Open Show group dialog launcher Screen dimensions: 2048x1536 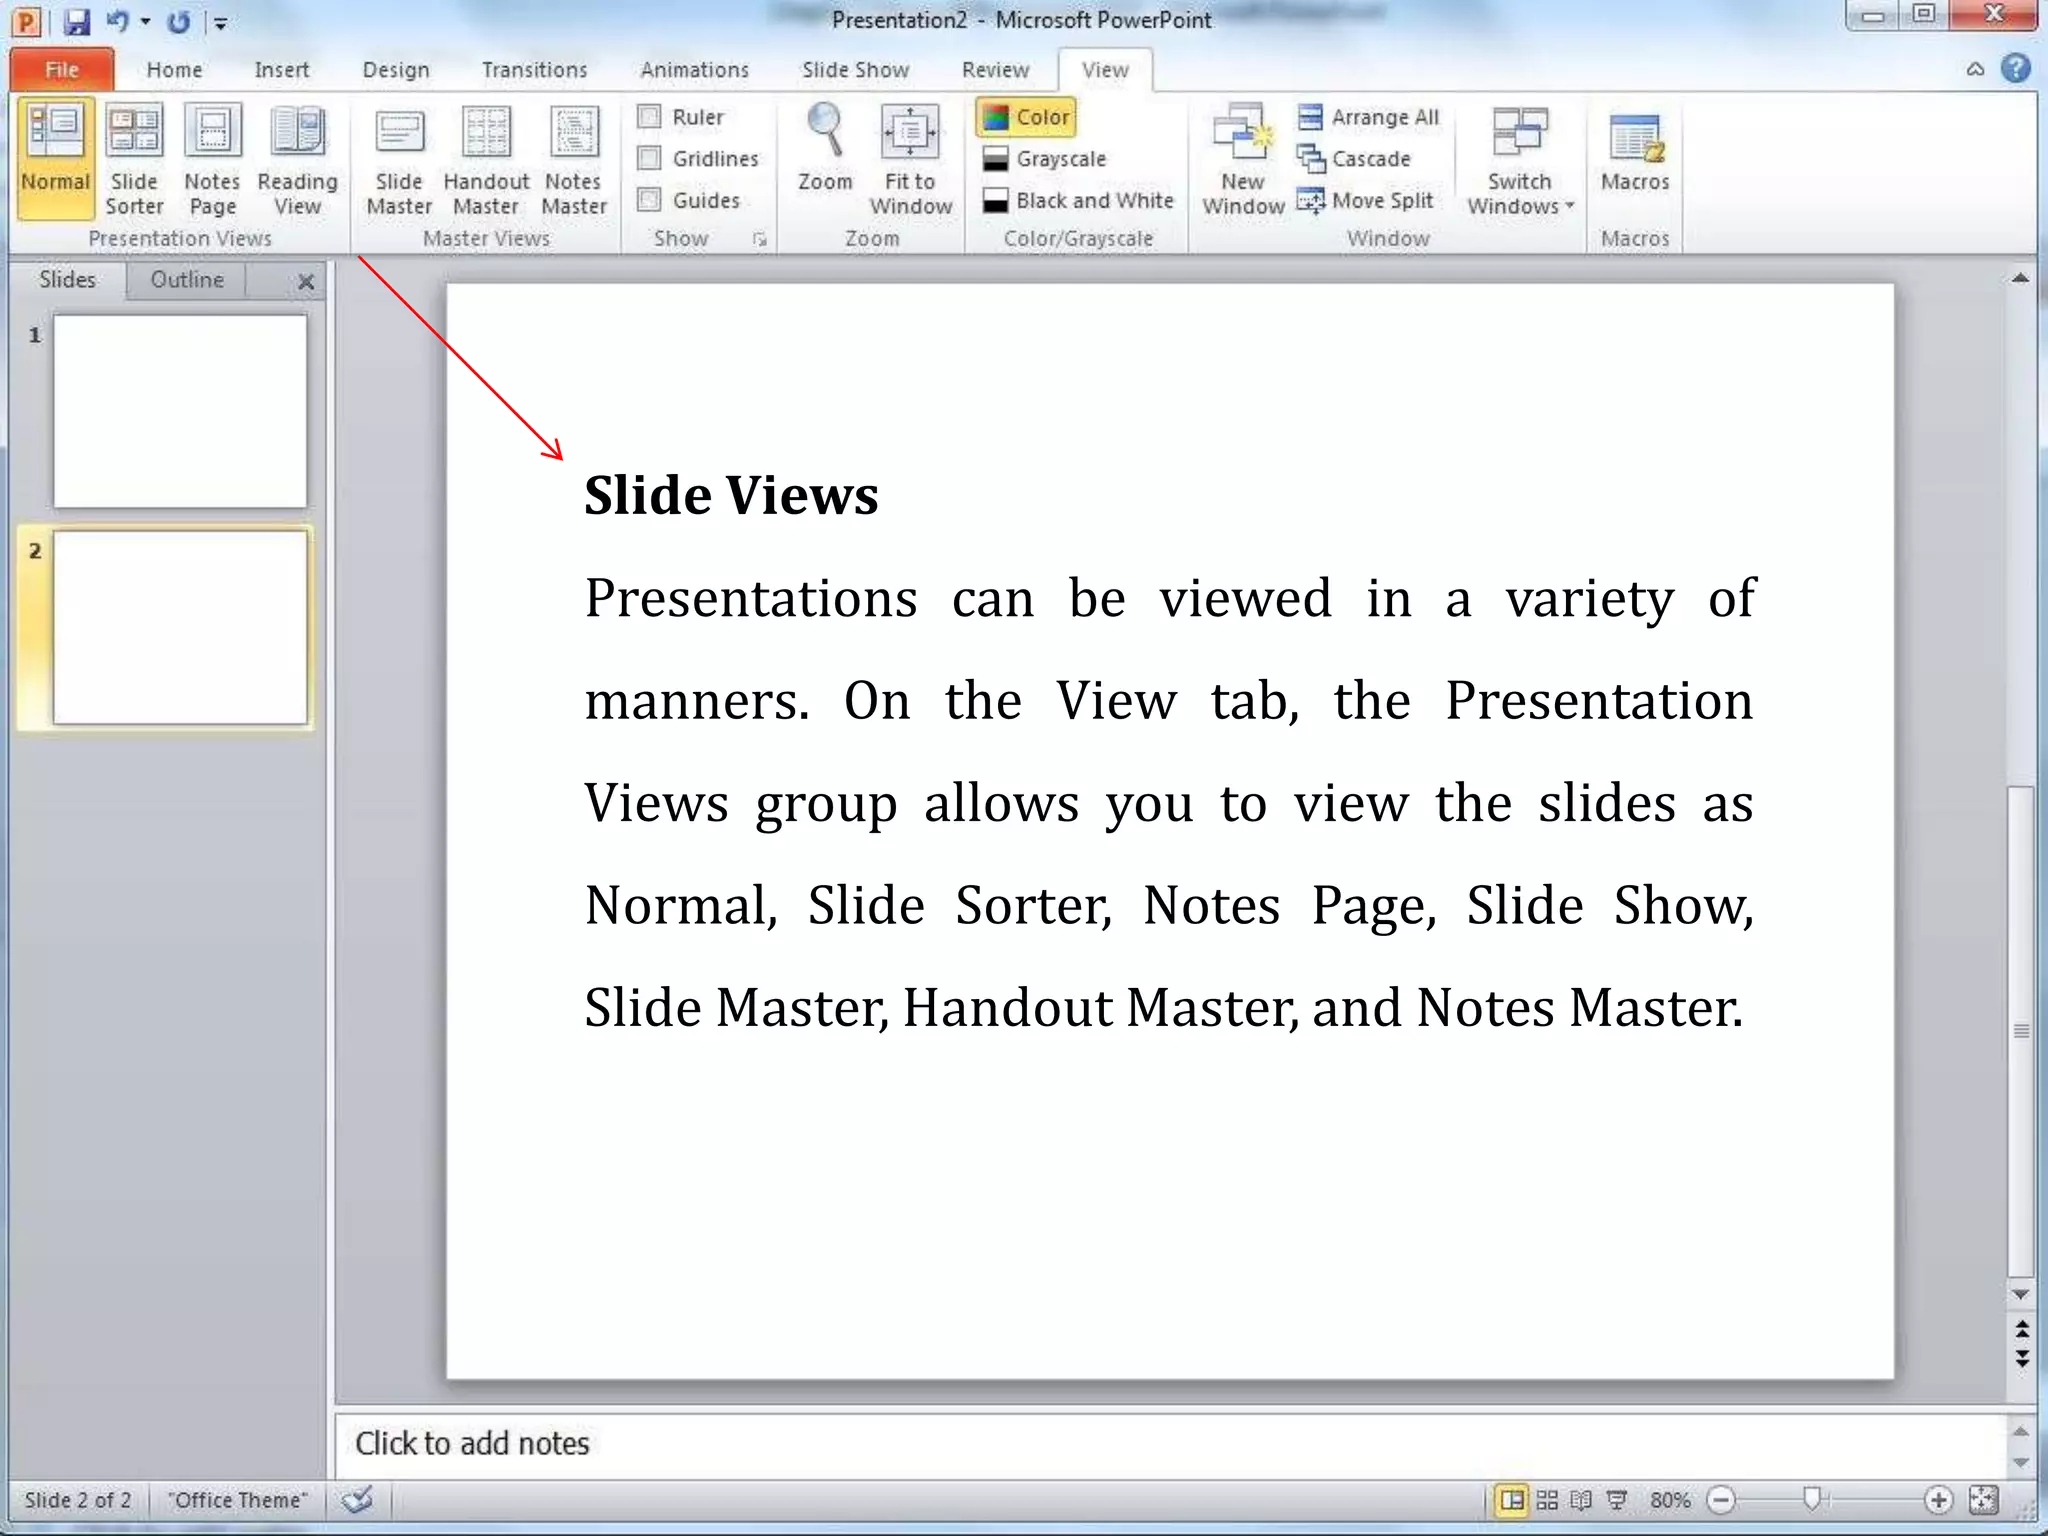(759, 239)
